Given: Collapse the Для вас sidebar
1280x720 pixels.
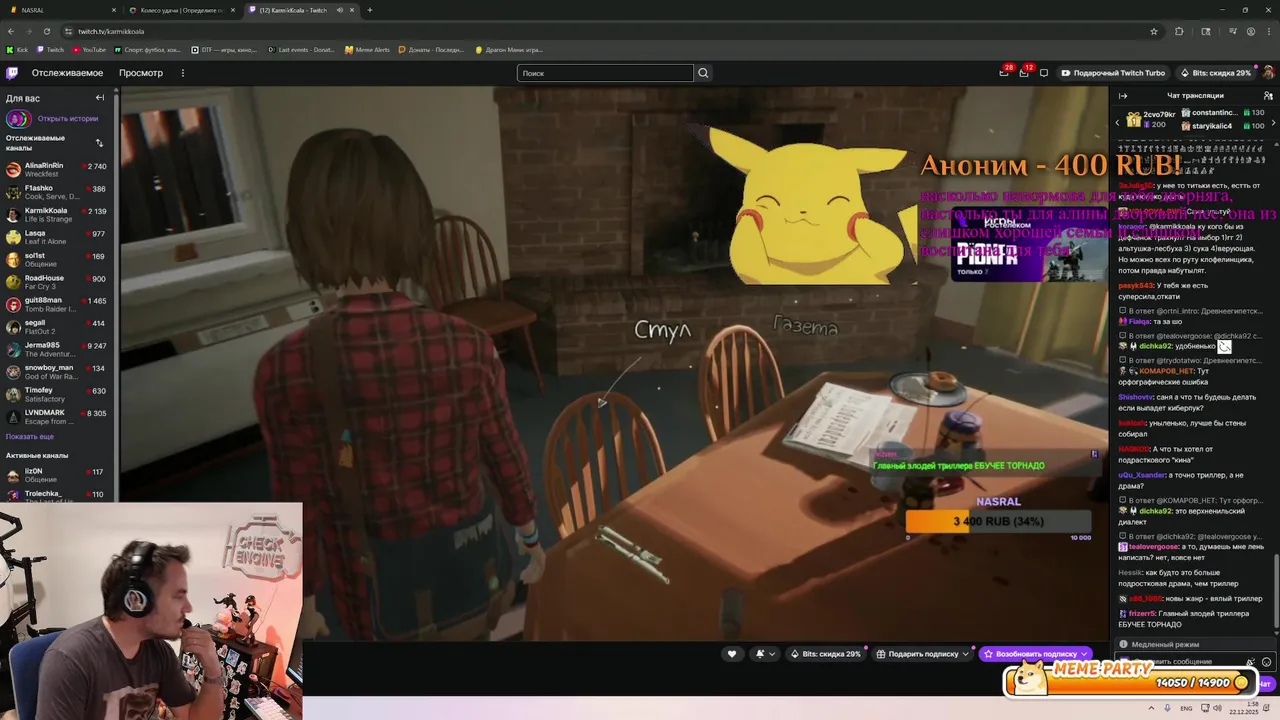Looking at the screenshot, I should click(x=99, y=98).
